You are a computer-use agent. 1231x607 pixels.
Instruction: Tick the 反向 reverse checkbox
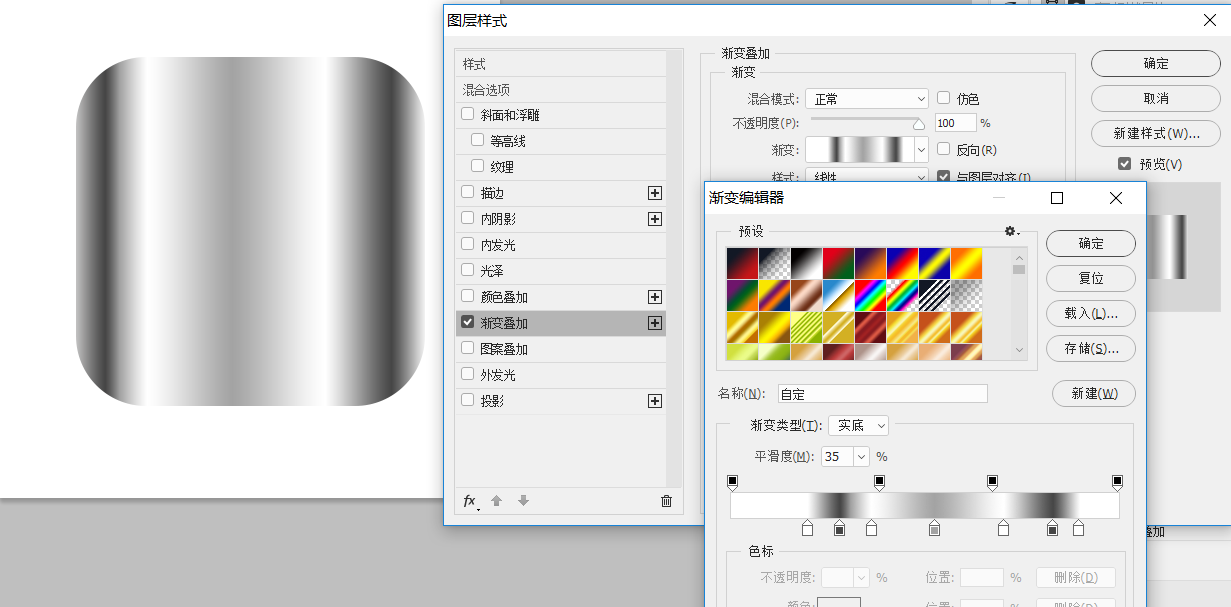point(943,149)
